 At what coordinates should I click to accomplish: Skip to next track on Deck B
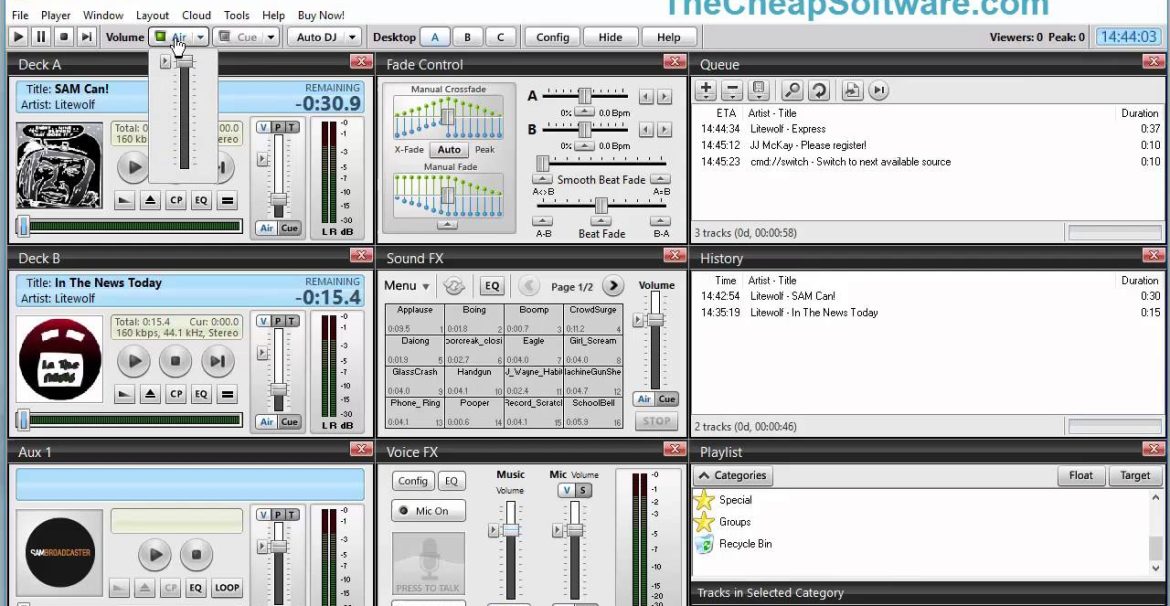pyautogui.click(x=217, y=361)
